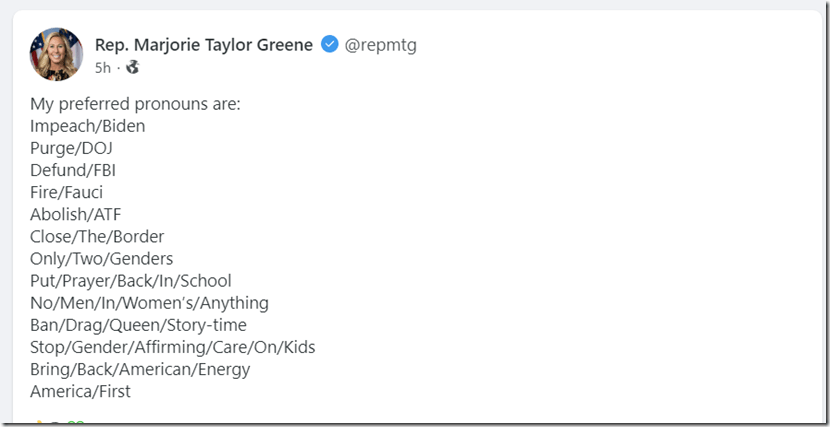The height and width of the screenshot is (427, 830).
Task: Open the Rep. Marjorie Taylor Greene profile name
Action: click(203, 45)
